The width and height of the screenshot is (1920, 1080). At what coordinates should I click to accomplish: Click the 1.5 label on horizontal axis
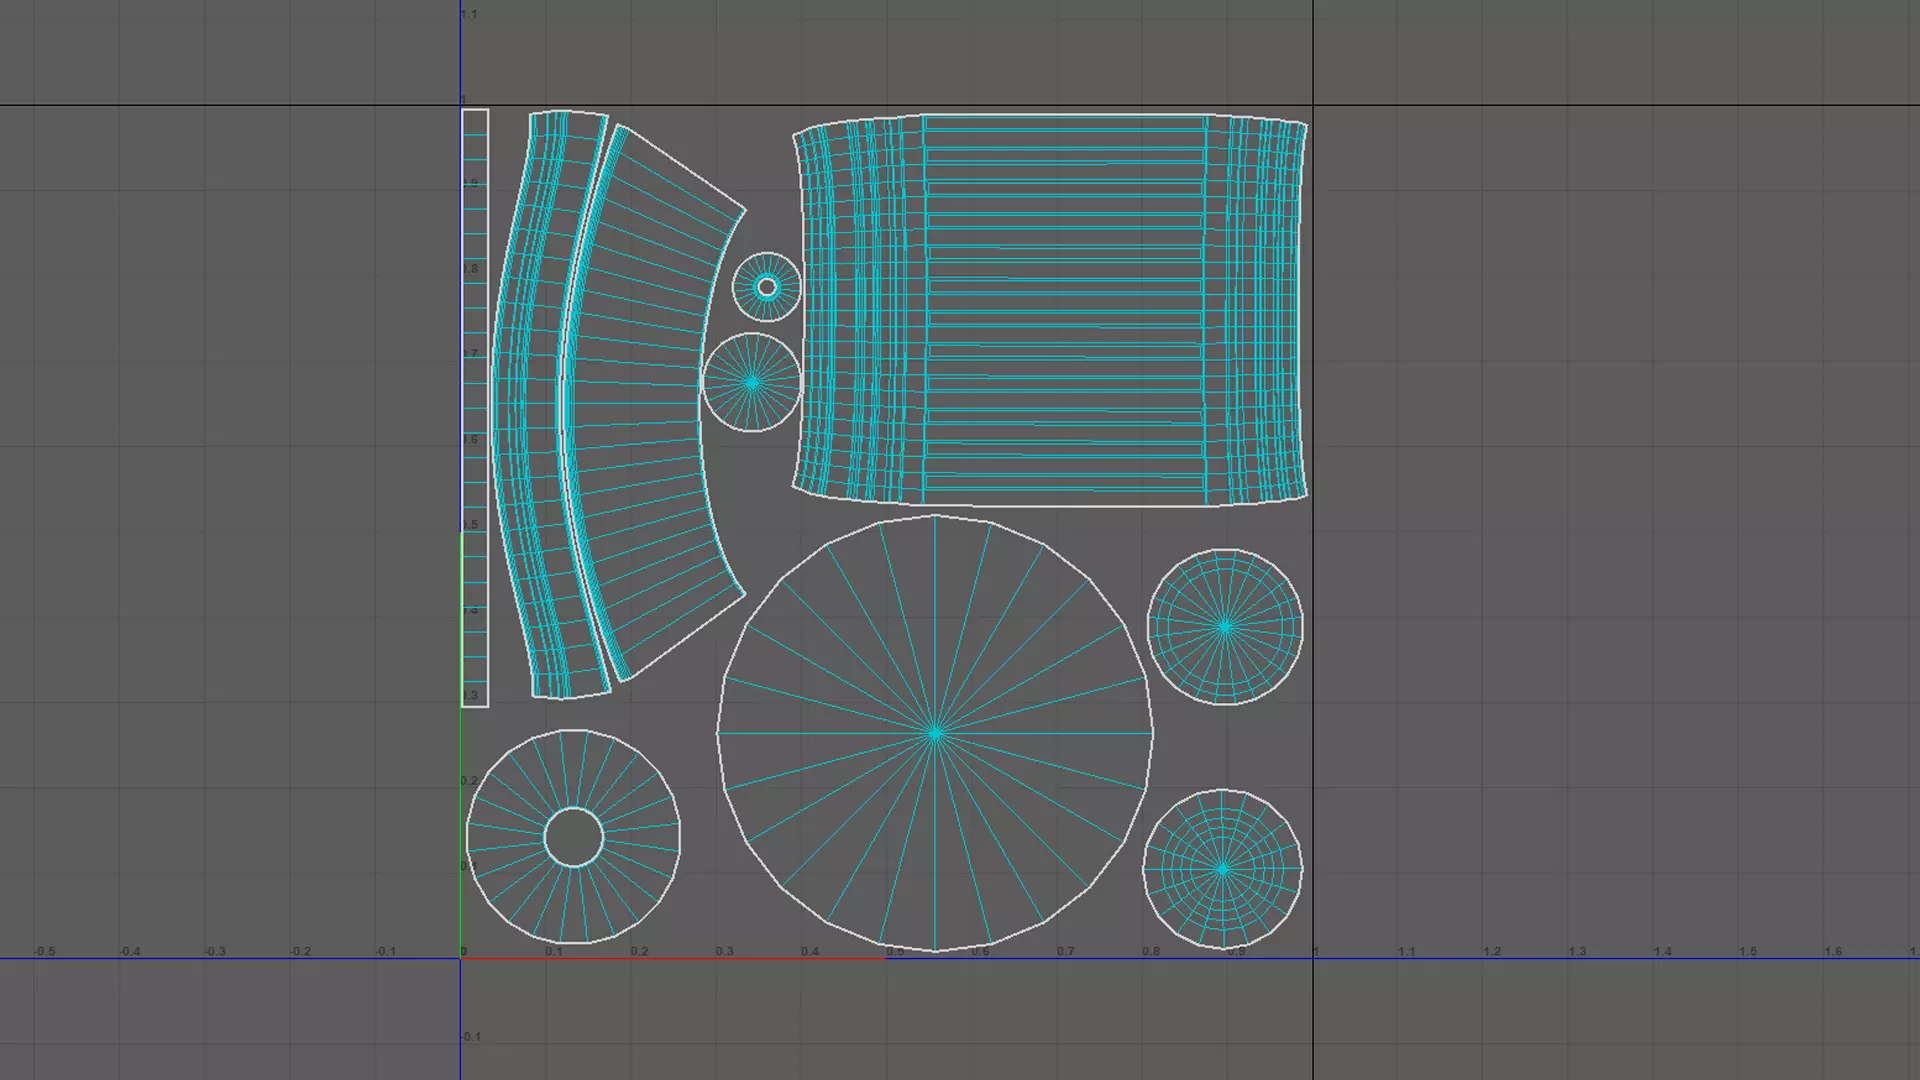click(1747, 952)
